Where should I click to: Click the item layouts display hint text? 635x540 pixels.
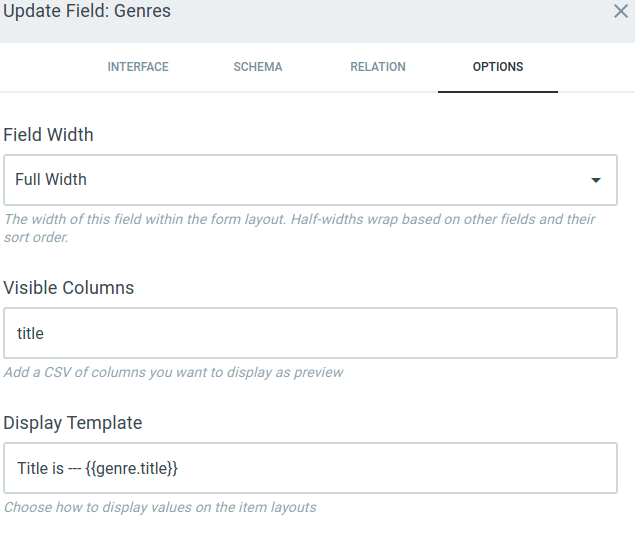[160, 507]
